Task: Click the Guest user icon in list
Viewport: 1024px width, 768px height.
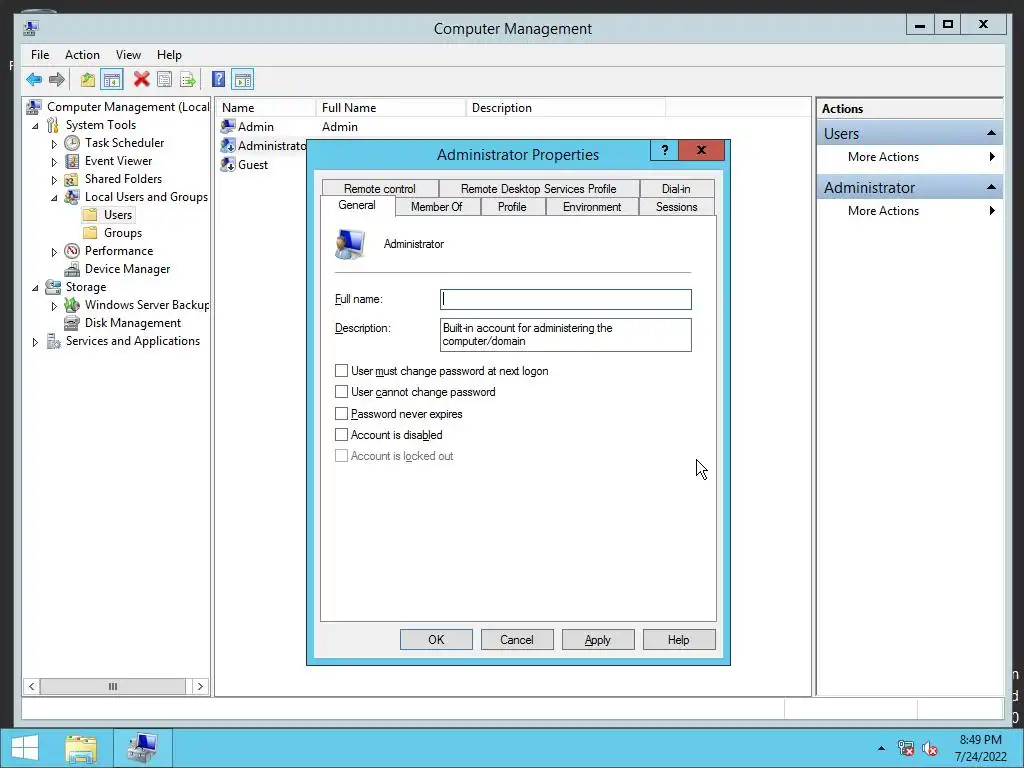Action: coord(228,165)
